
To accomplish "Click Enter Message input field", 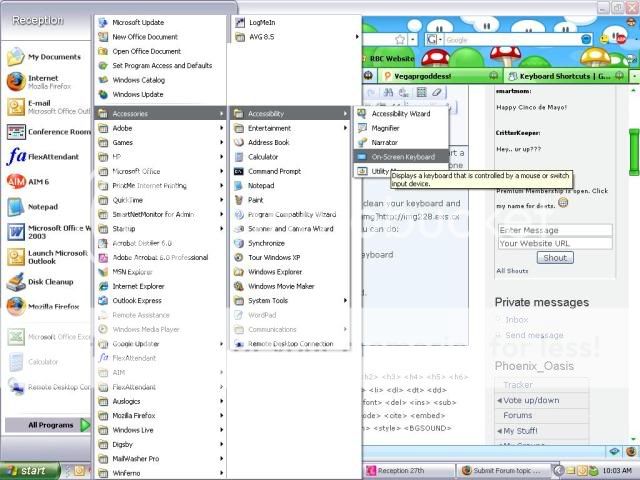I will 555,230.
